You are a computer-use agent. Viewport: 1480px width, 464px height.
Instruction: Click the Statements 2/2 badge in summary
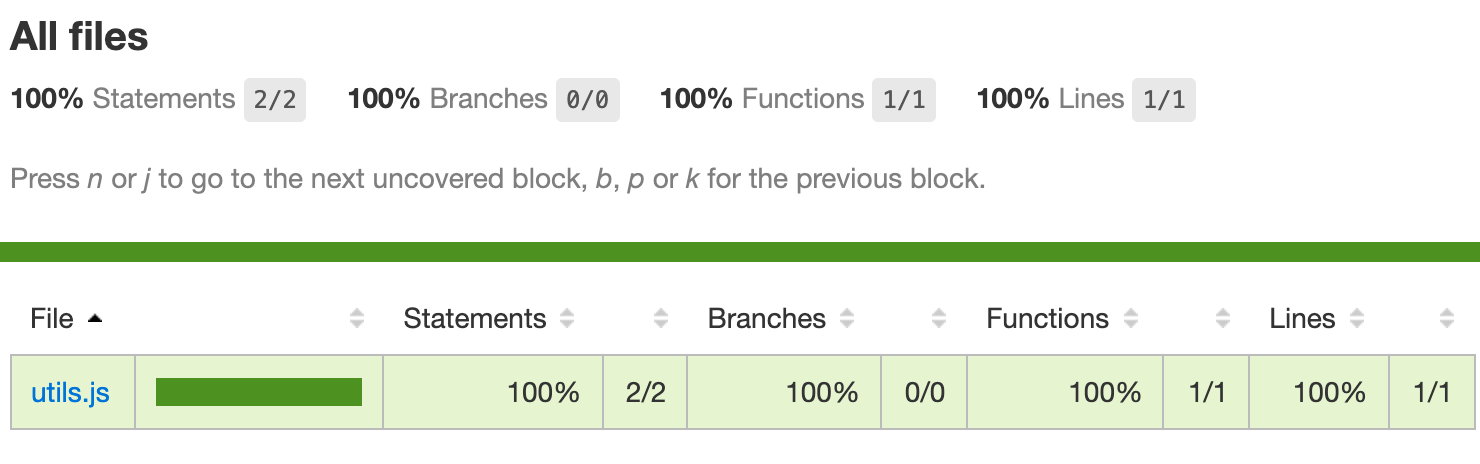pyautogui.click(x=275, y=100)
